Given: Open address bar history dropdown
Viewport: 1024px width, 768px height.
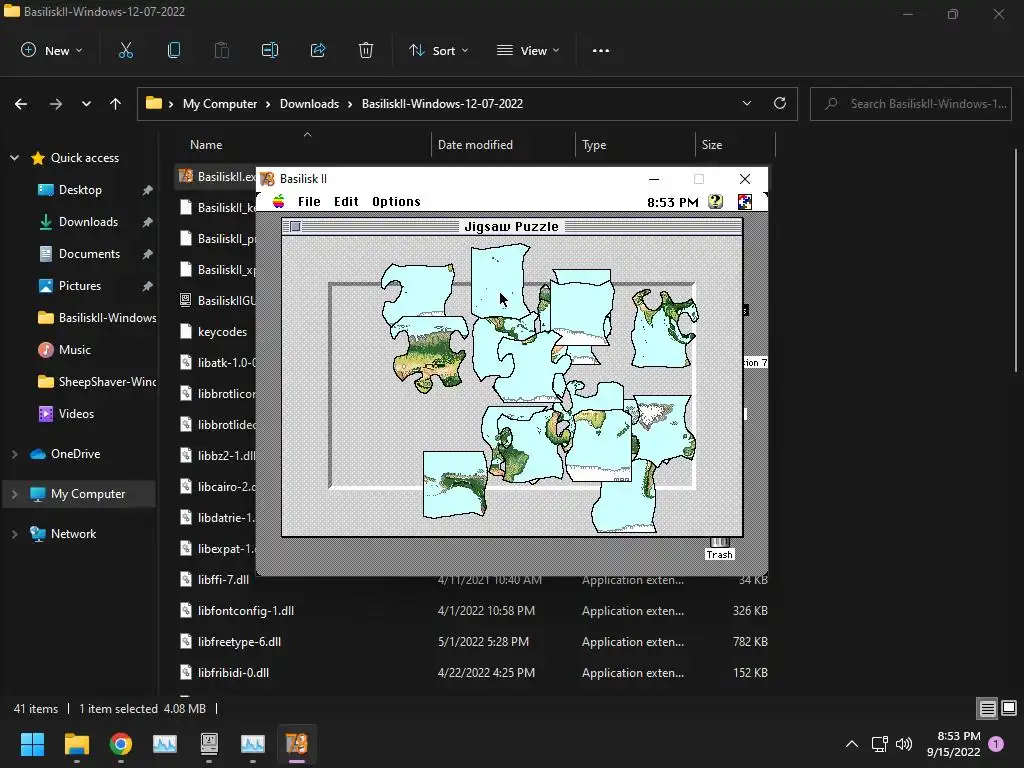Looking at the screenshot, I should 746,103.
